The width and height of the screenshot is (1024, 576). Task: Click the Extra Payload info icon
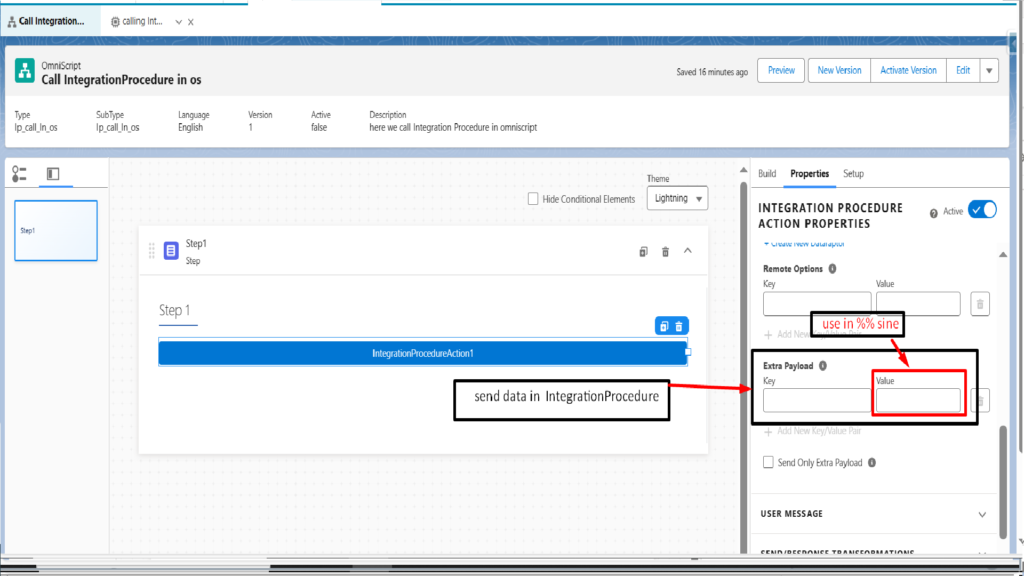point(823,366)
